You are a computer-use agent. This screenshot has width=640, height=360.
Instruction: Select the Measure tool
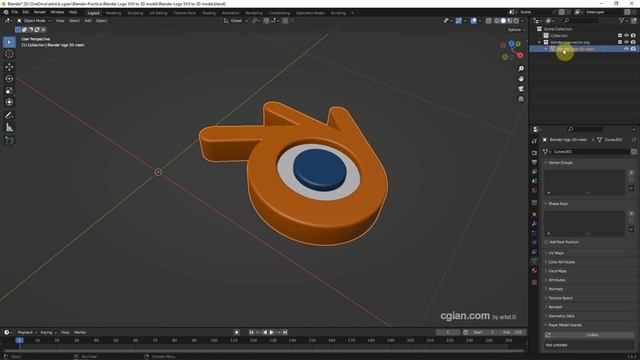pyautogui.click(x=9, y=128)
